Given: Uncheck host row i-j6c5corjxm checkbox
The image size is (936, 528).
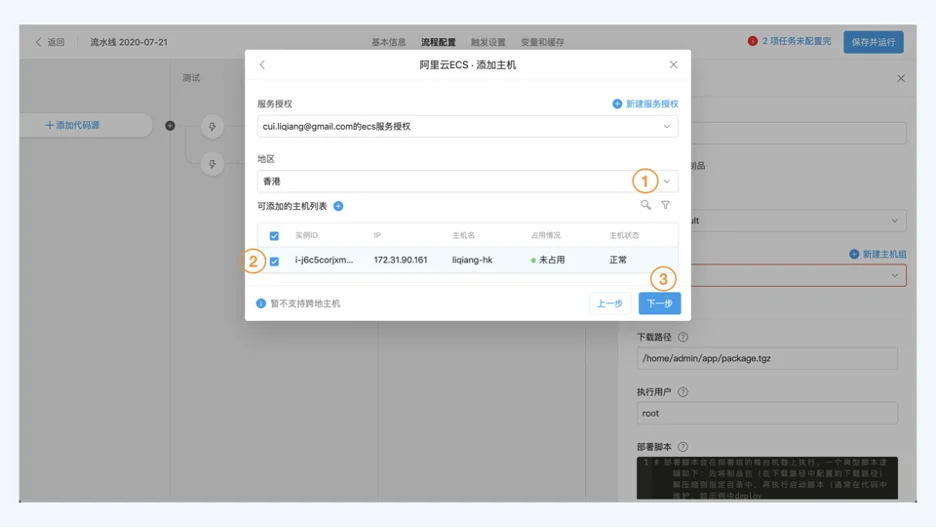Looking at the screenshot, I should pyautogui.click(x=274, y=261).
